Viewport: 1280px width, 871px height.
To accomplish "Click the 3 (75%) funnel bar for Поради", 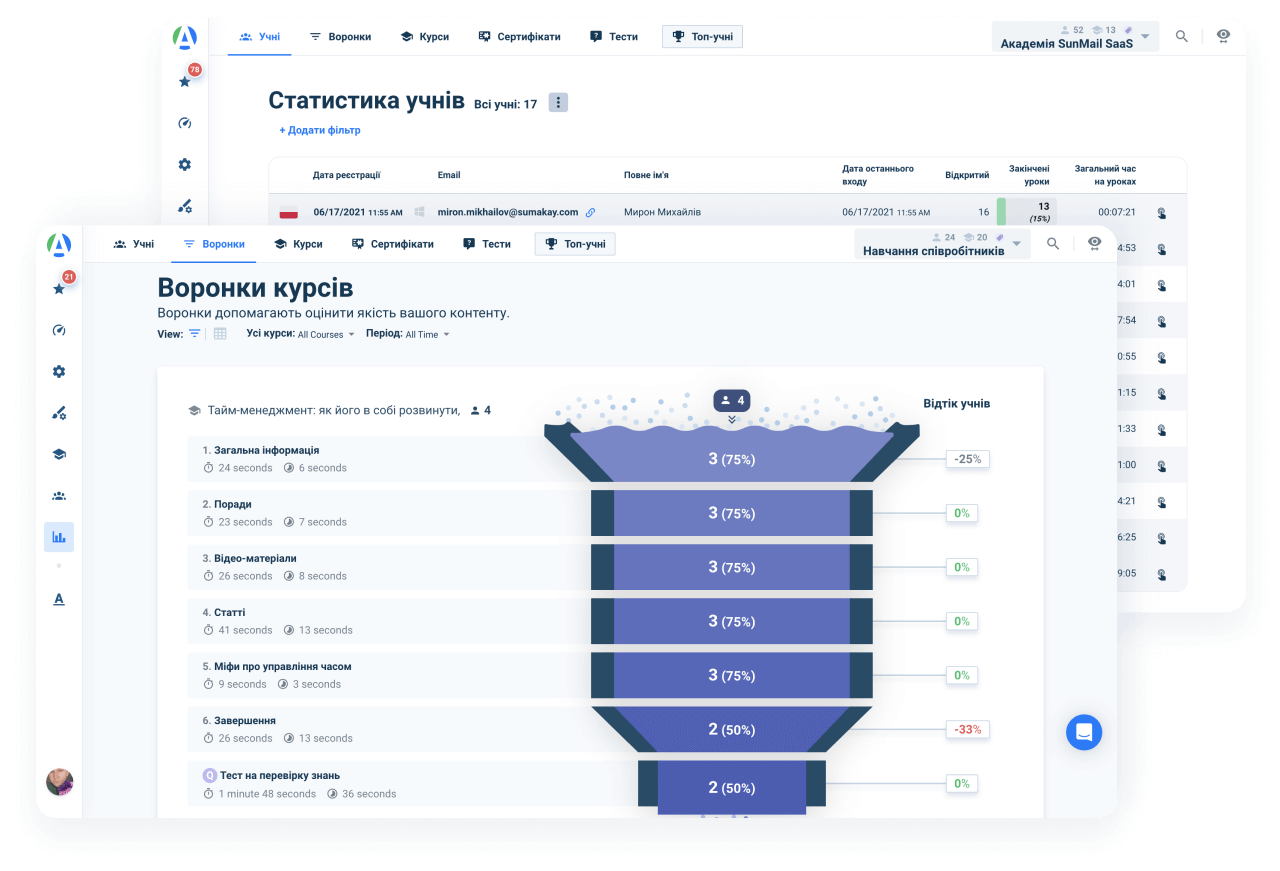I will 731,513.
